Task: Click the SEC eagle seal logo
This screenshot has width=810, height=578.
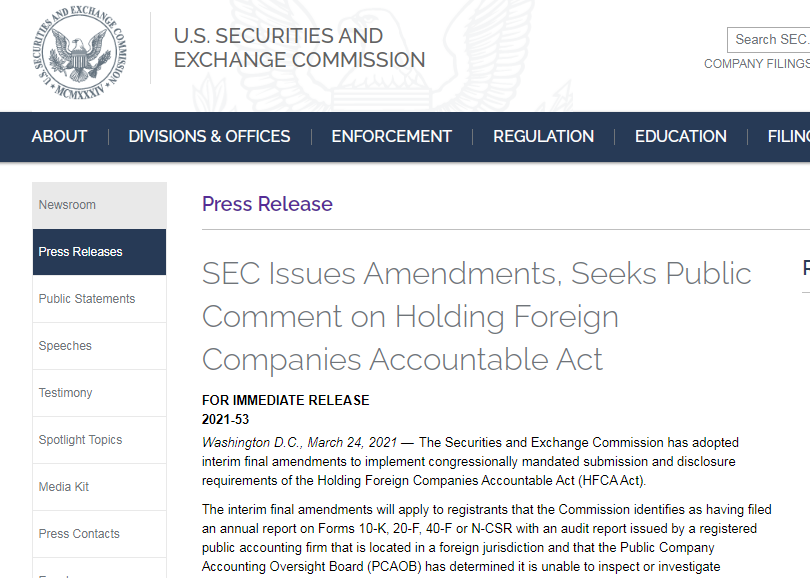Action: [79, 53]
